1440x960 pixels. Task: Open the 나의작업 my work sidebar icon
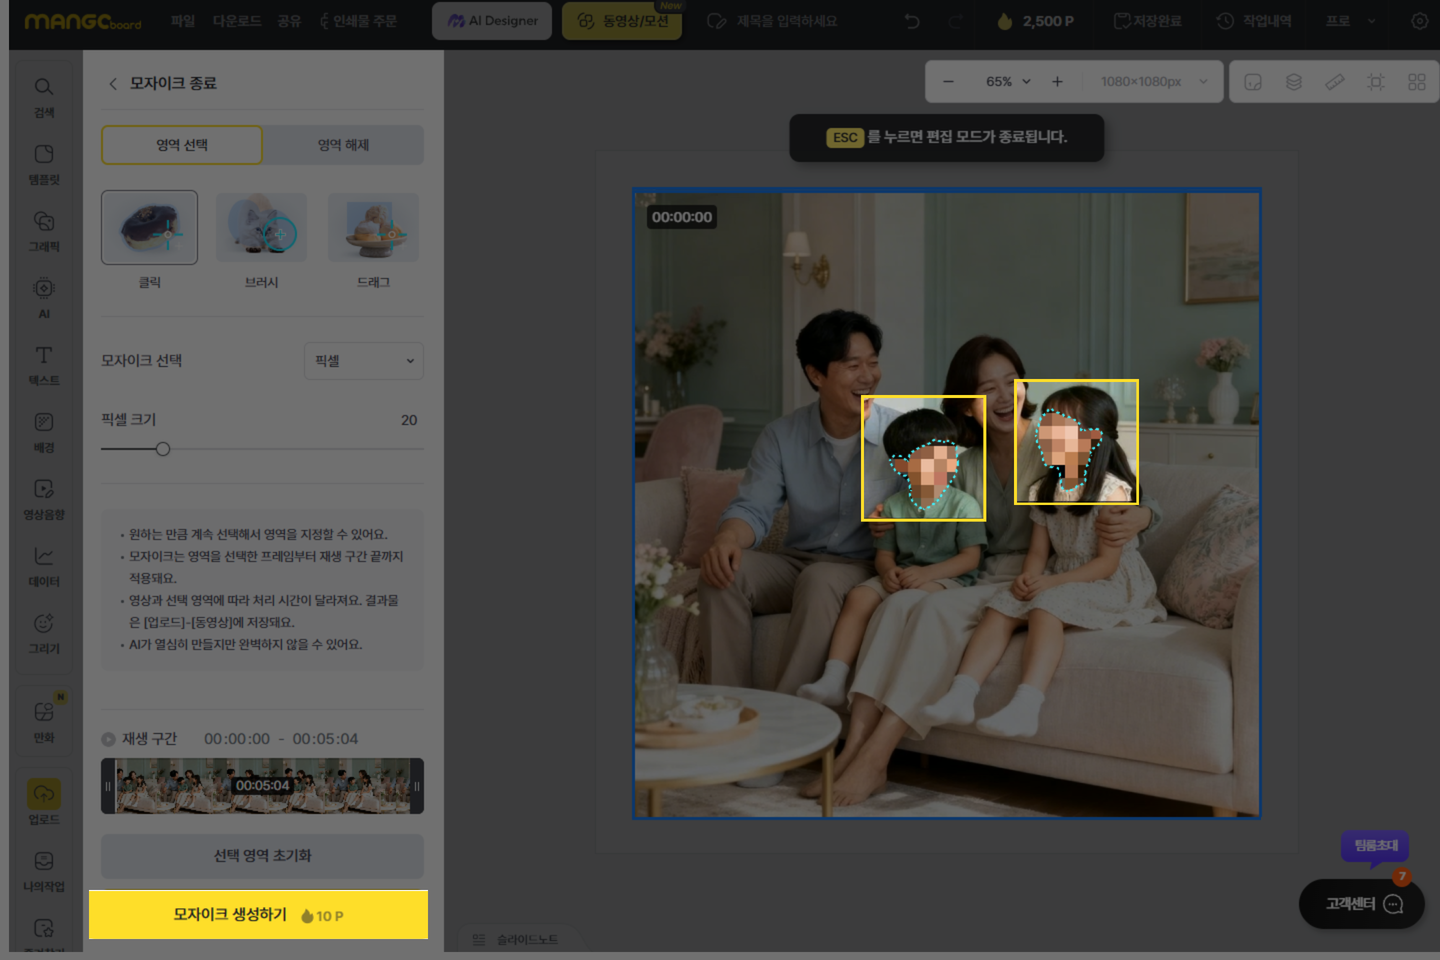click(x=44, y=871)
